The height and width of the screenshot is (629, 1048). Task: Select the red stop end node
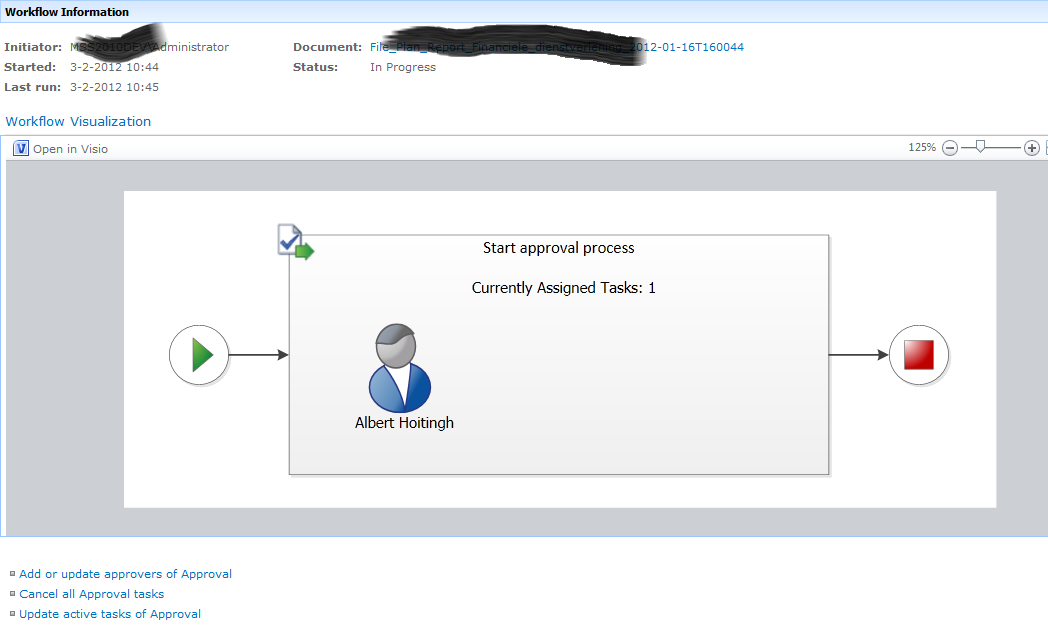pyautogui.click(x=918, y=355)
